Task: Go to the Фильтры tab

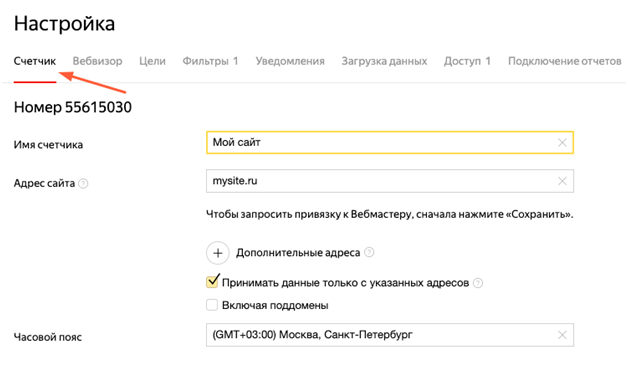Action: click(210, 61)
